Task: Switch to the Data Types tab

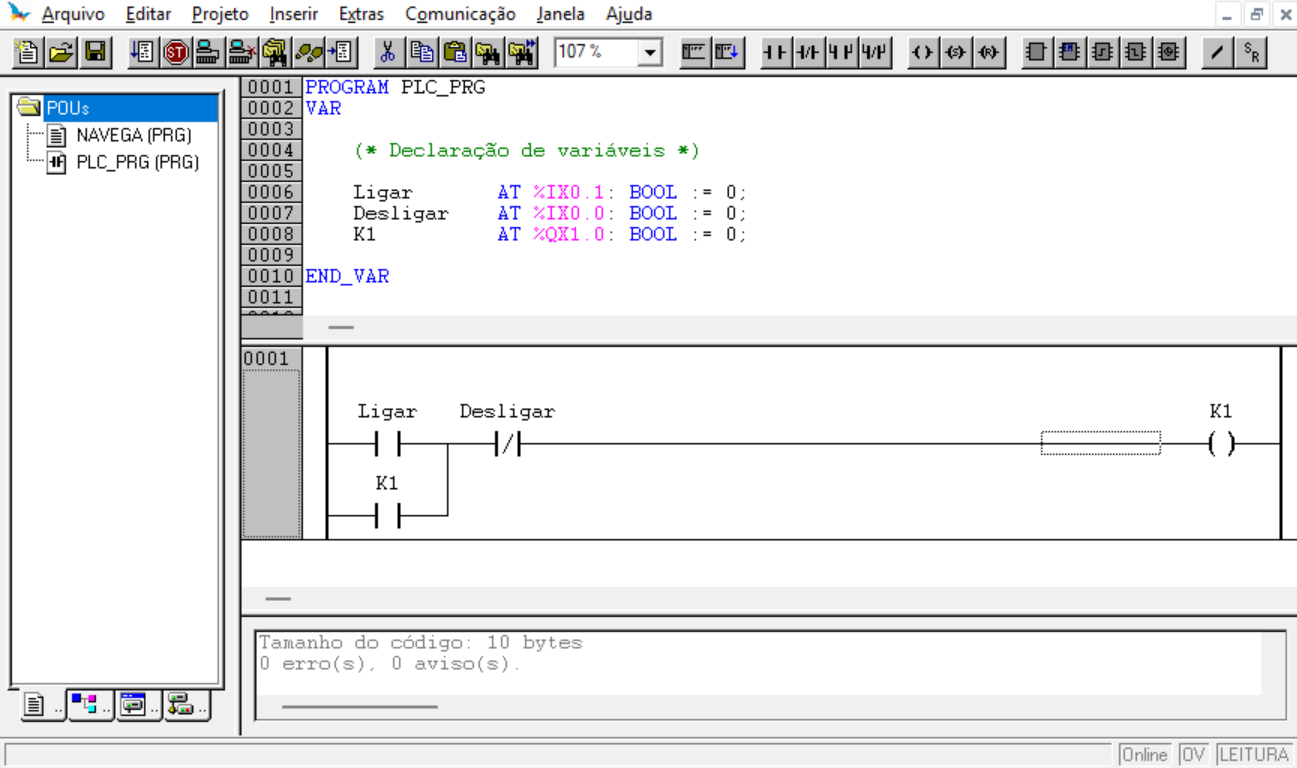Action: pyautogui.click(x=90, y=705)
